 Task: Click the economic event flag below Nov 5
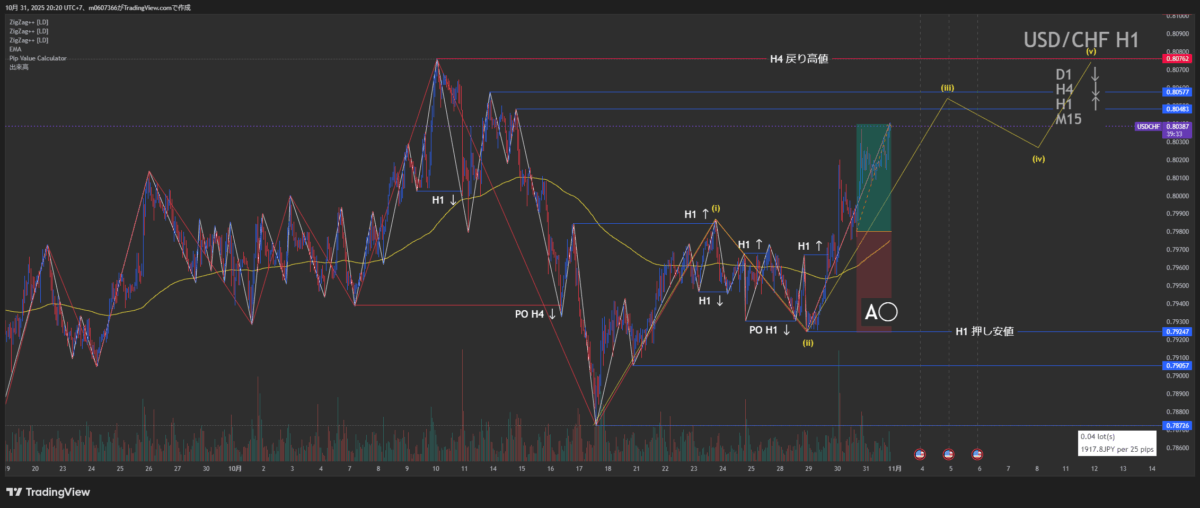tap(948, 454)
